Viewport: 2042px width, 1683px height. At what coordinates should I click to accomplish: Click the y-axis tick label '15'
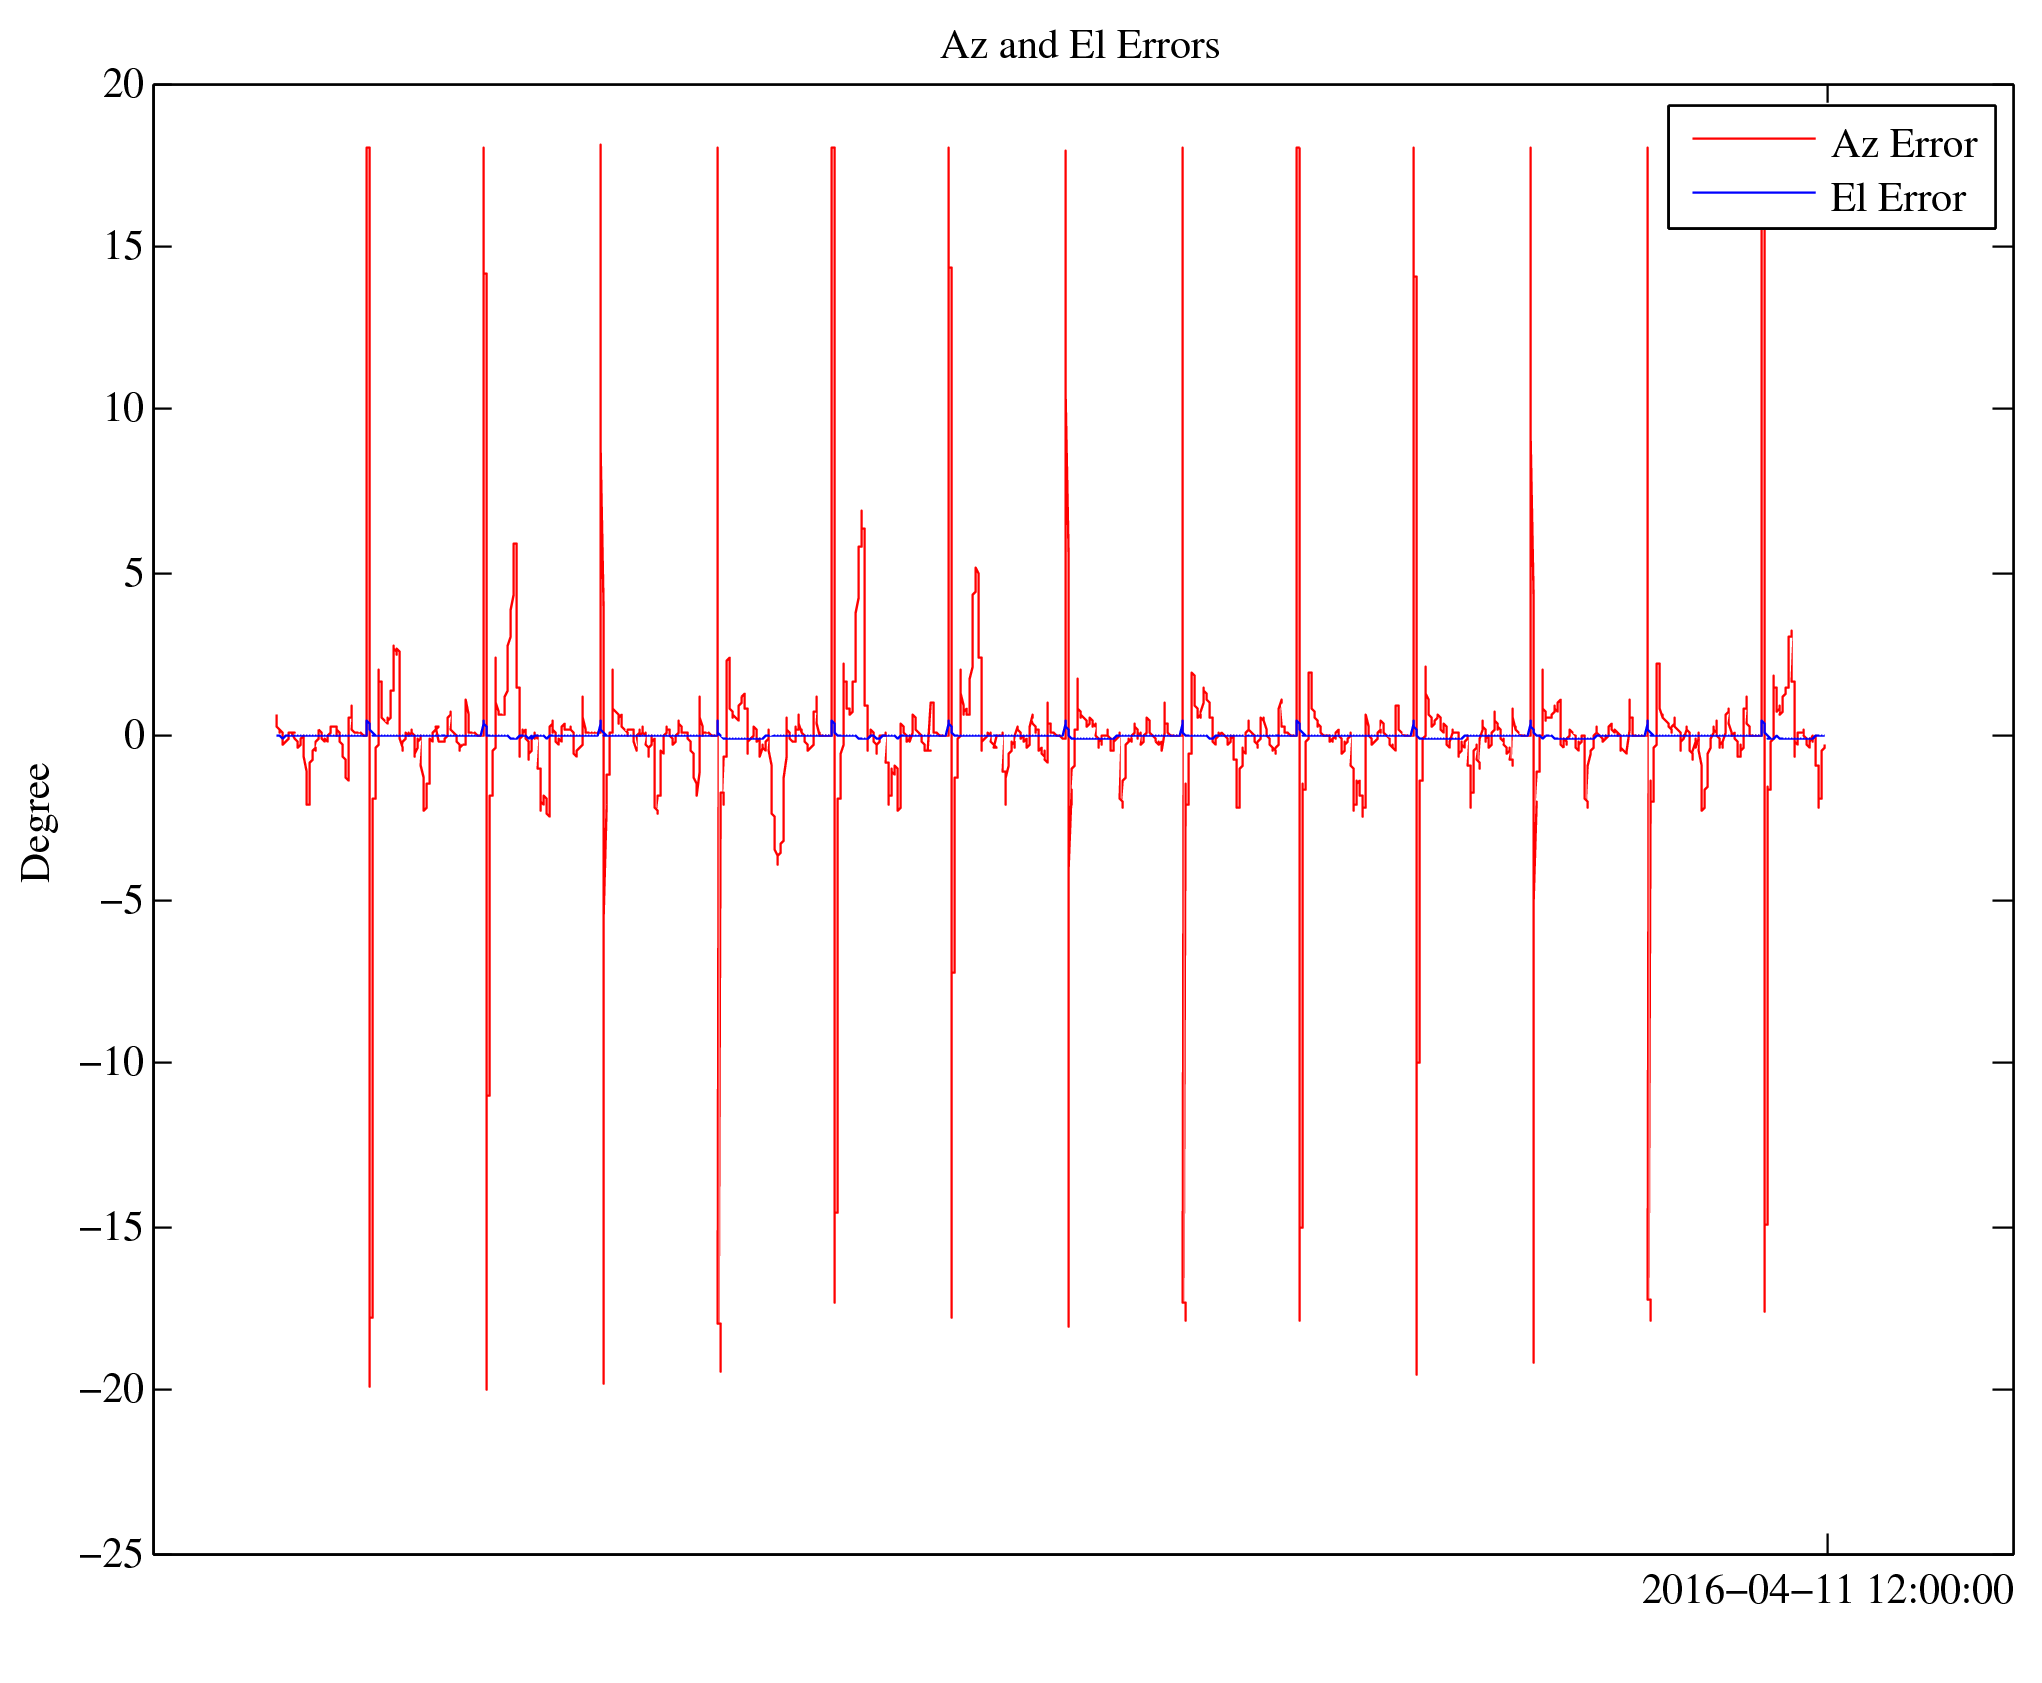124,247
